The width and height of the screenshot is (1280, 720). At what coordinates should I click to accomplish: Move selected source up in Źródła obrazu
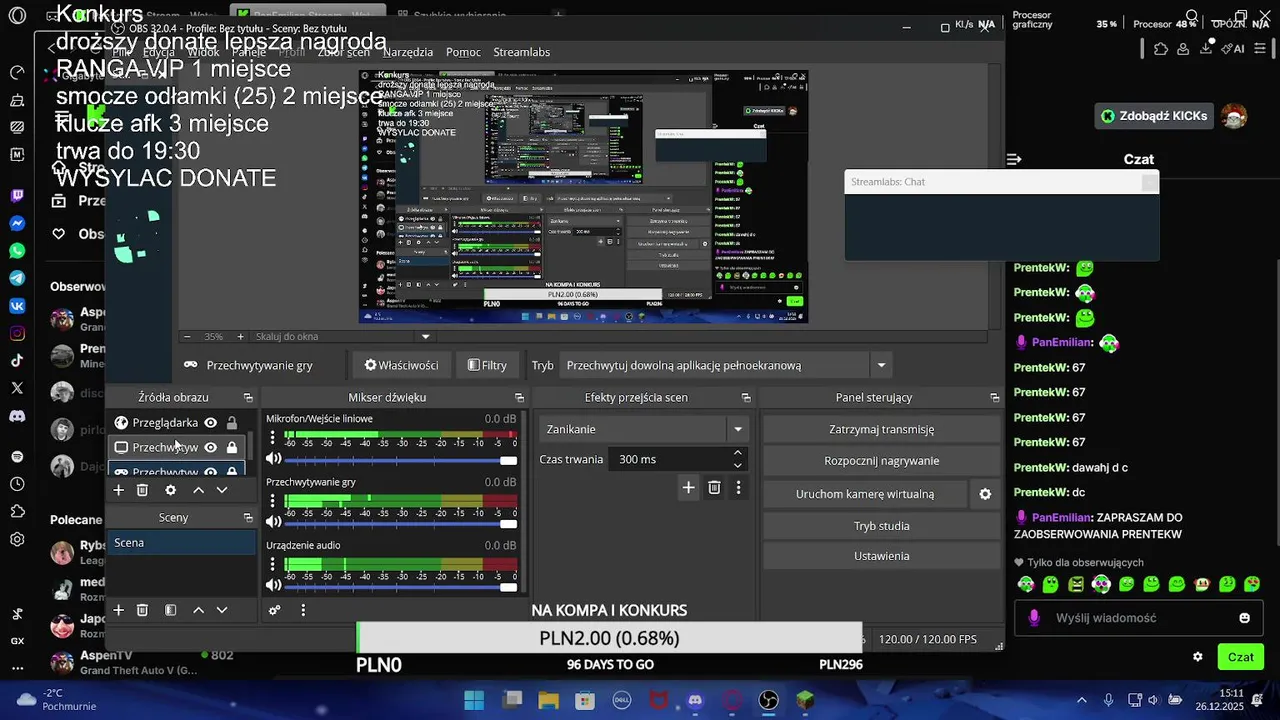[x=198, y=490]
